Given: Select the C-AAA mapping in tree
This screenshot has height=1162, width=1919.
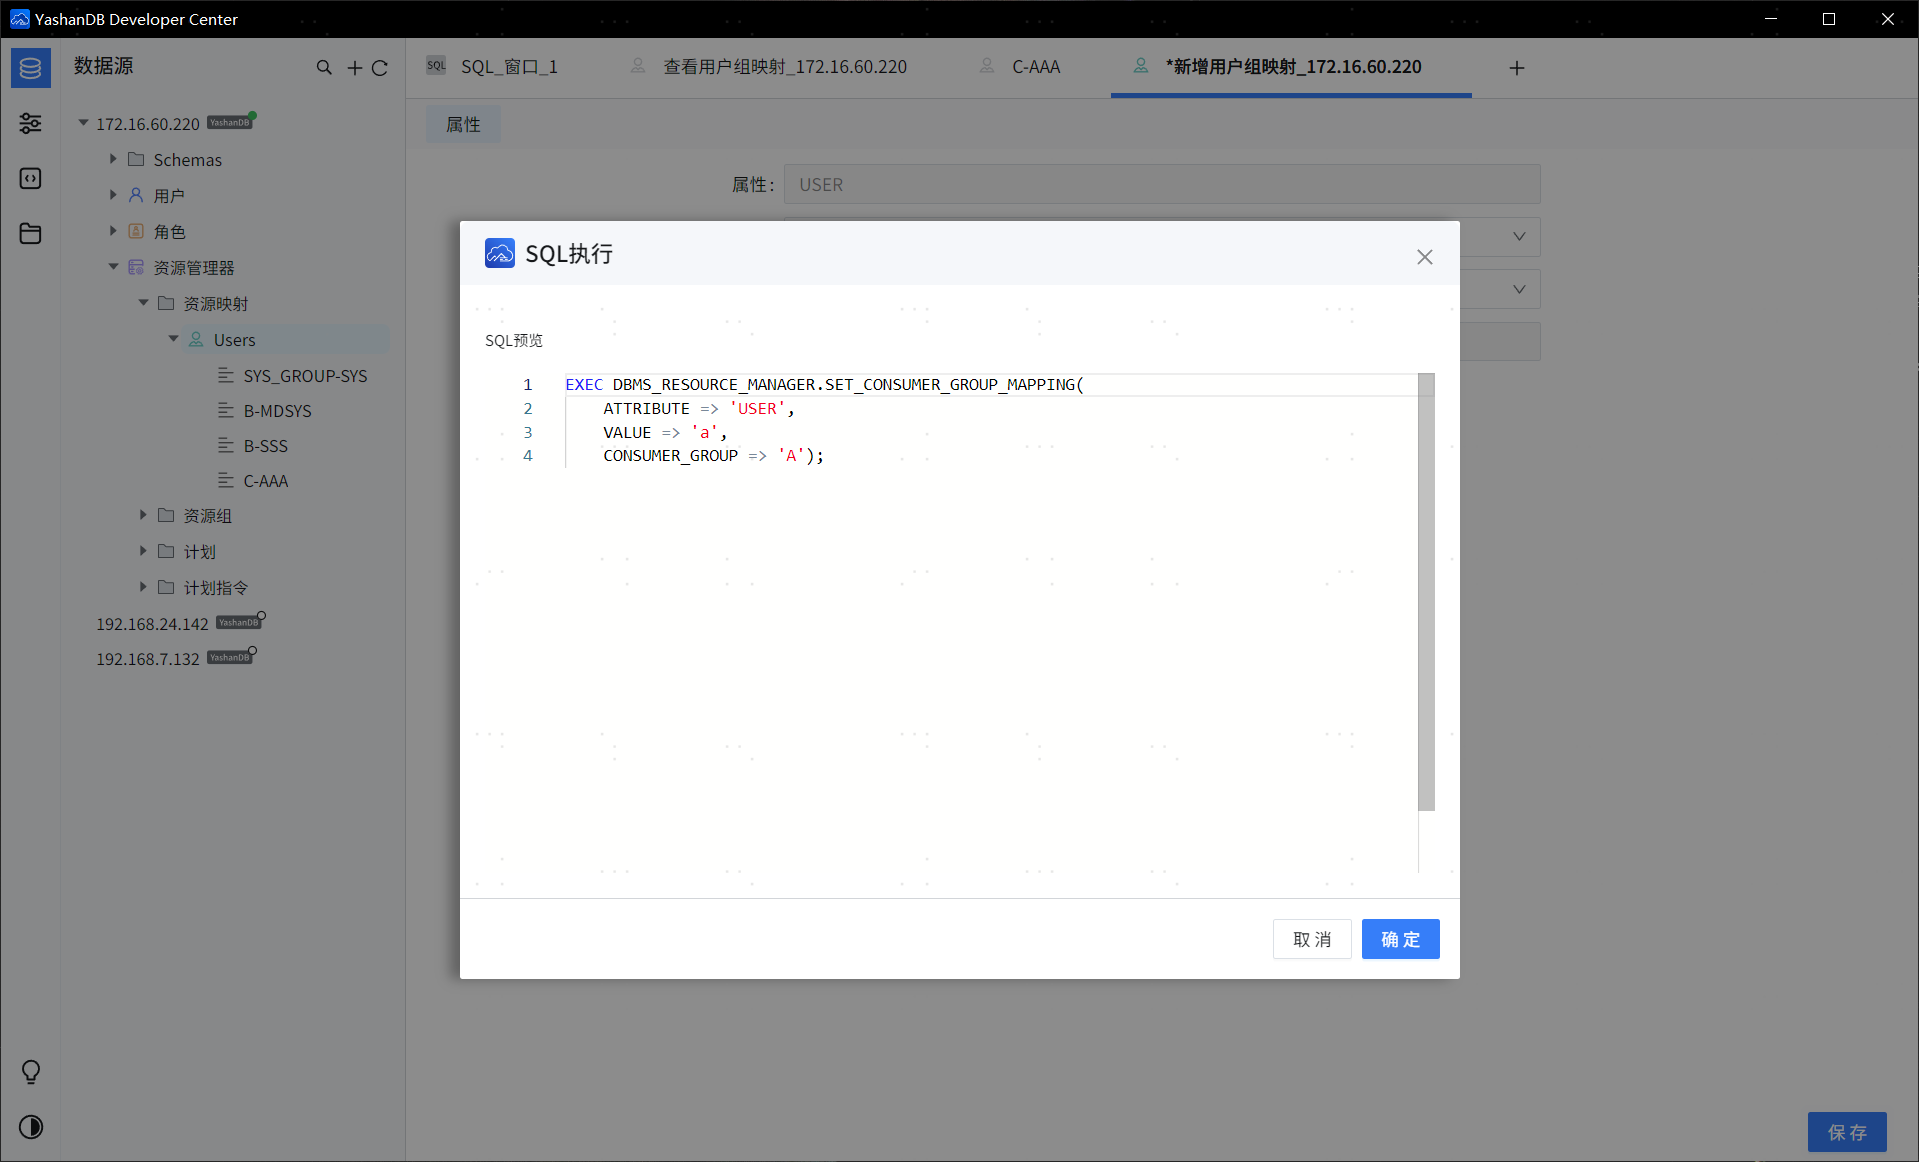Looking at the screenshot, I should click(x=265, y=481).
